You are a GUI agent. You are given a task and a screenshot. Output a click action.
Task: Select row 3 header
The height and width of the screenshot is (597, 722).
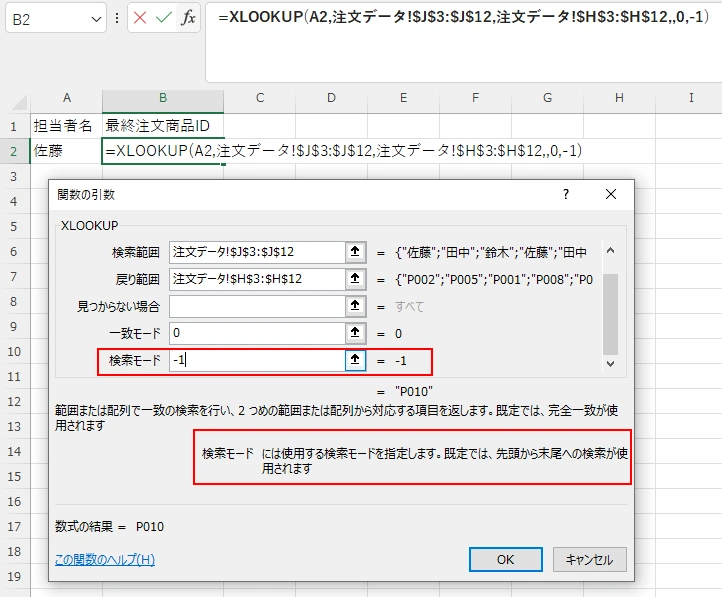coord(14,176)
